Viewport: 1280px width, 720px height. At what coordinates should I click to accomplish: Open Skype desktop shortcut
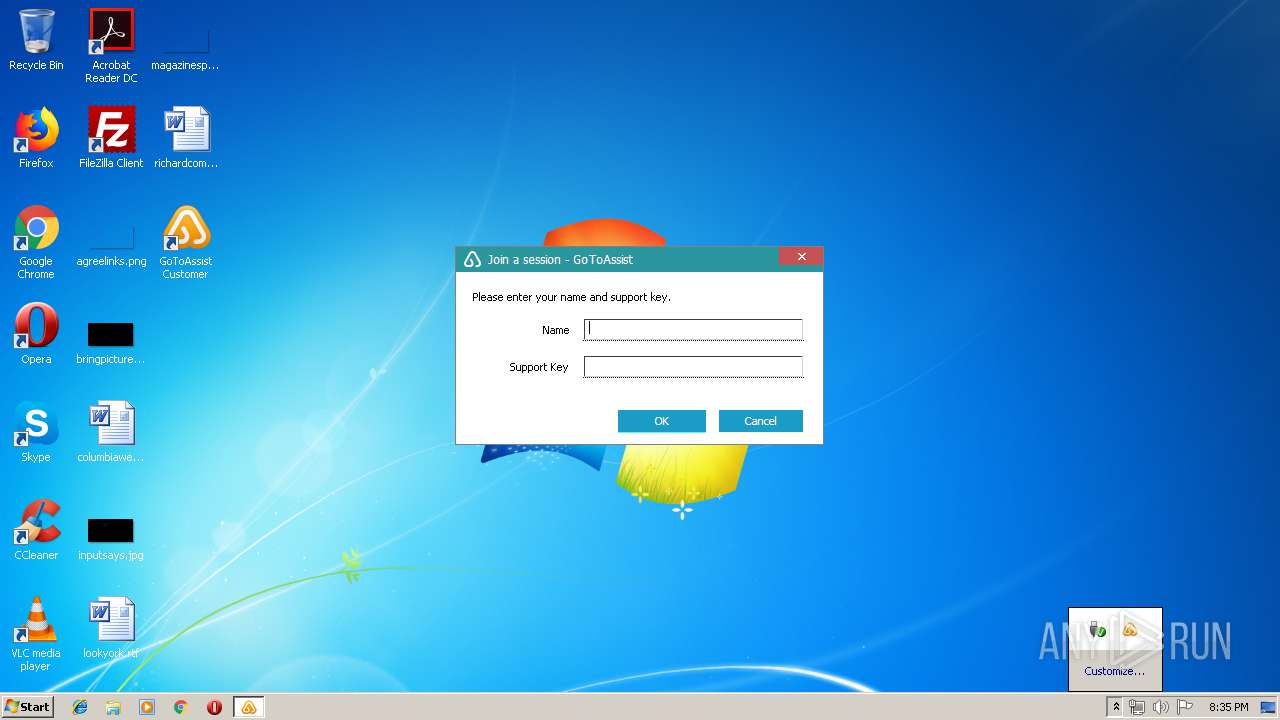pos(36,432)
